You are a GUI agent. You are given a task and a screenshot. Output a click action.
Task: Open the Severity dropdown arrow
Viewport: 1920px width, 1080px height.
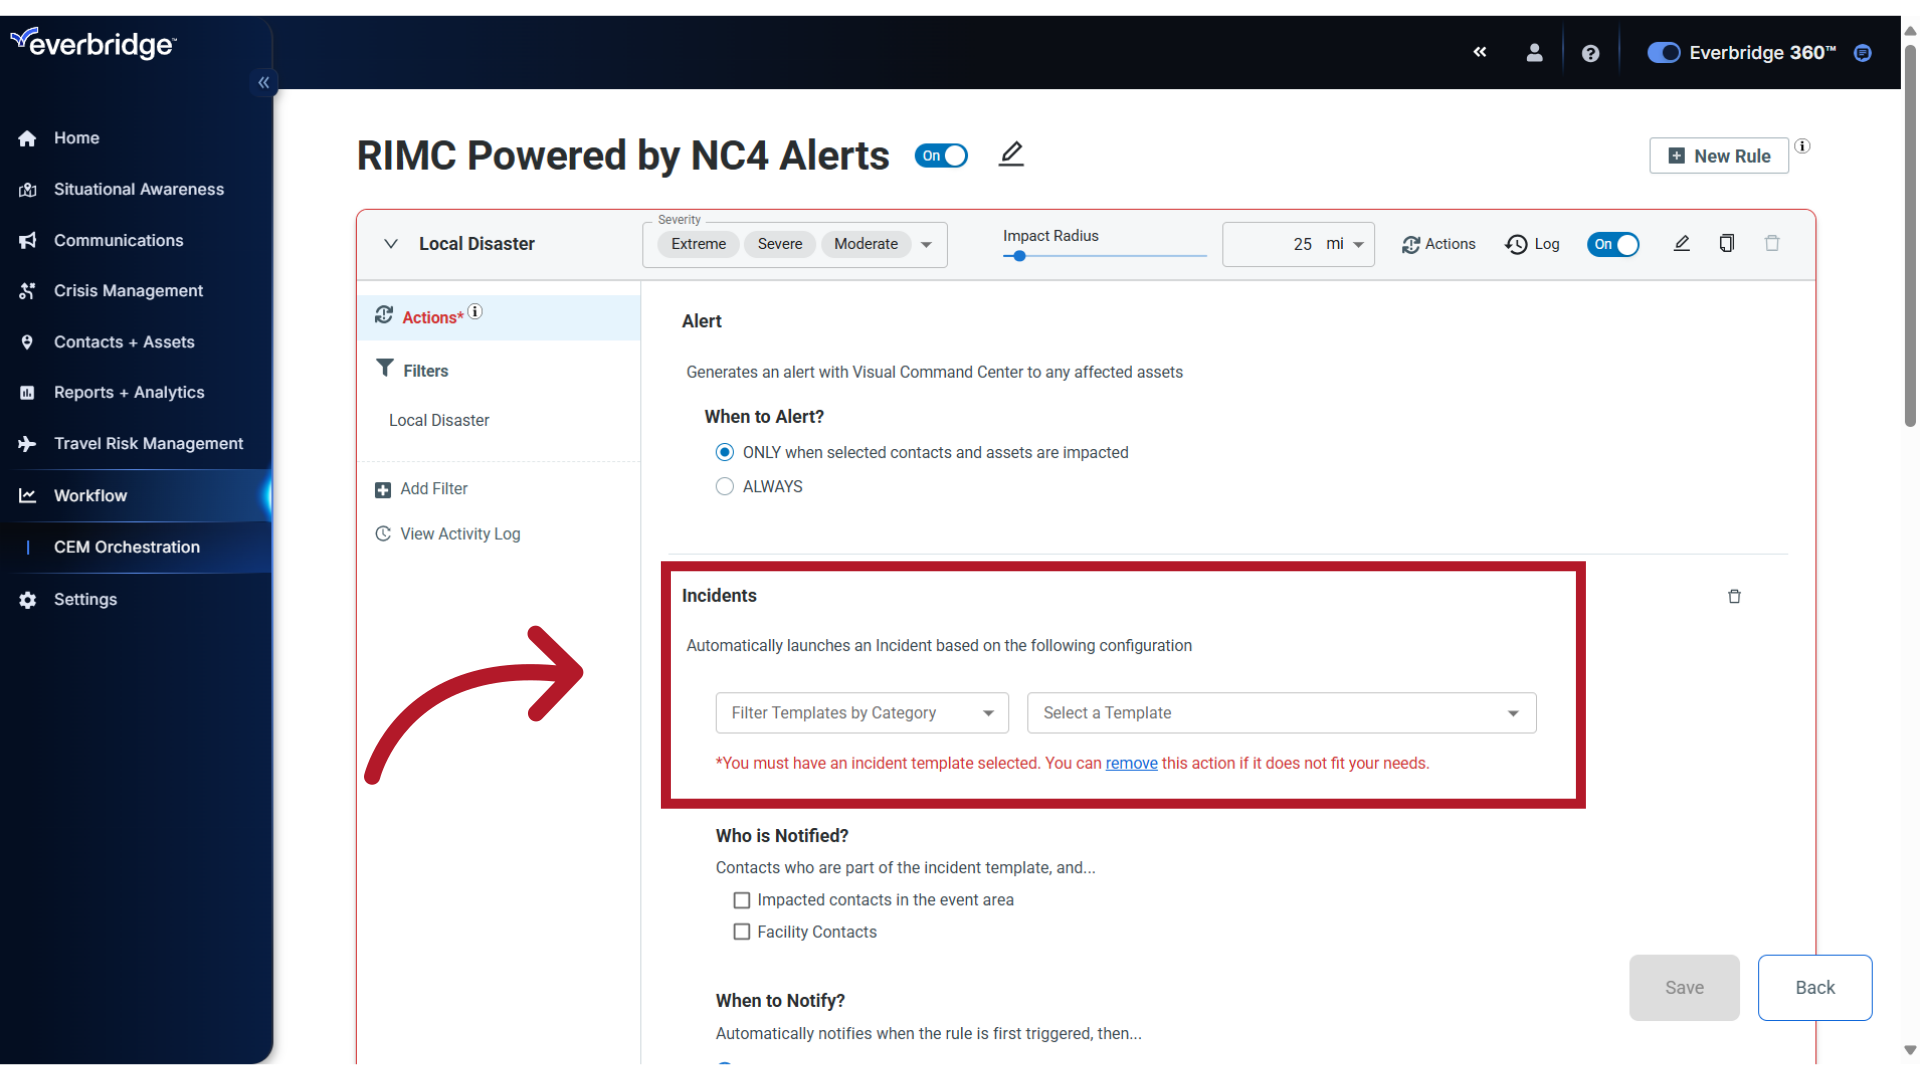[927, 245]
